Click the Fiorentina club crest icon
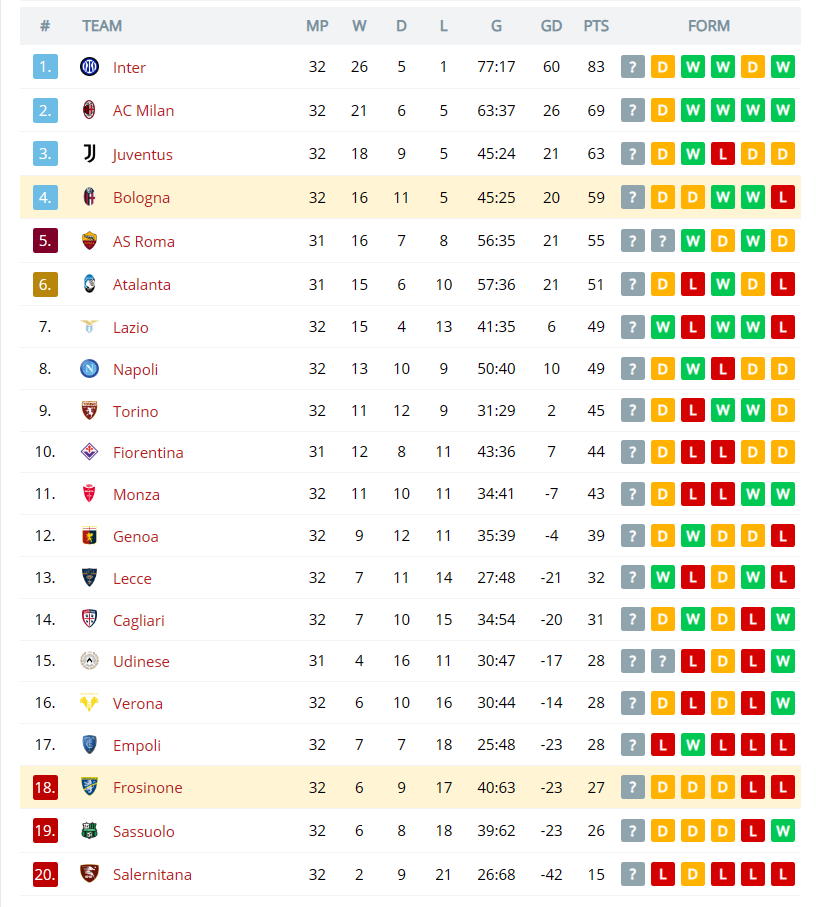 coord(89,452)
